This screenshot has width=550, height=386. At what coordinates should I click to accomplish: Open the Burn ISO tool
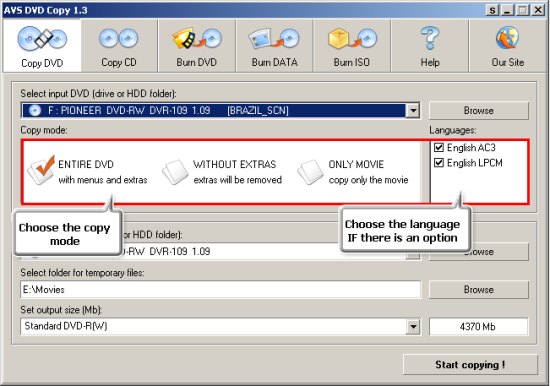(352, 46)
